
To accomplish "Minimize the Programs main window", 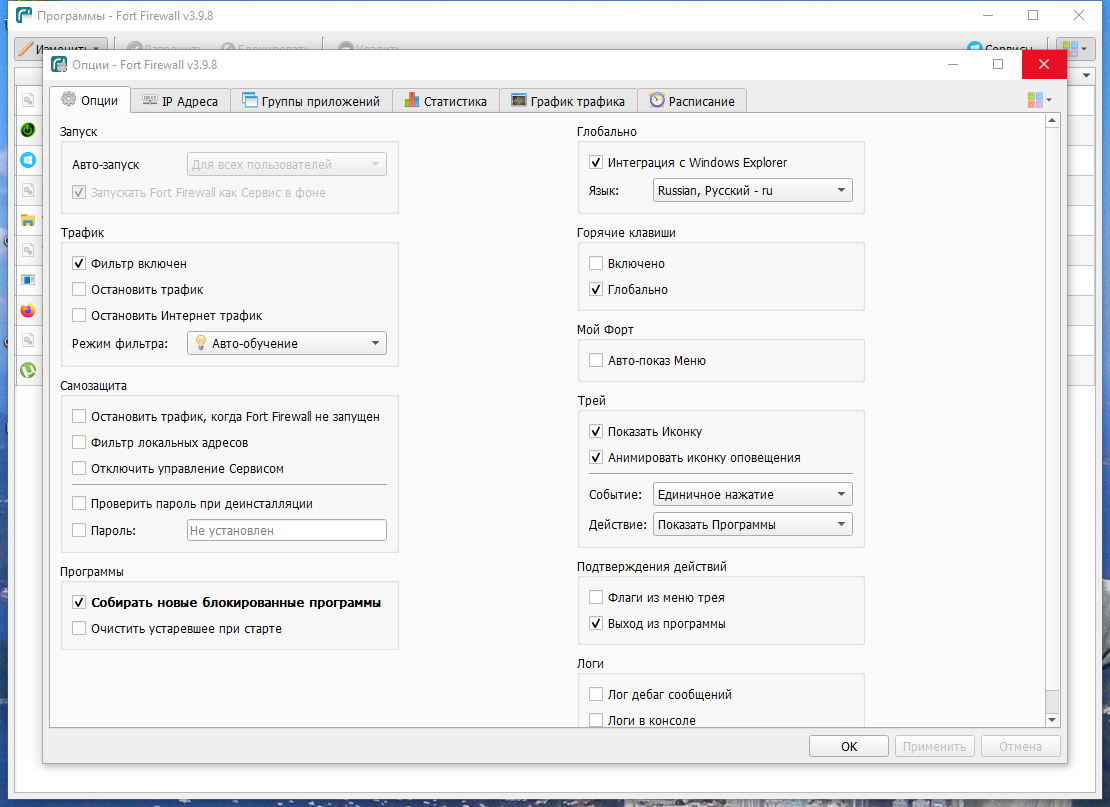I will pyautogui.click(x=989, y=15).
